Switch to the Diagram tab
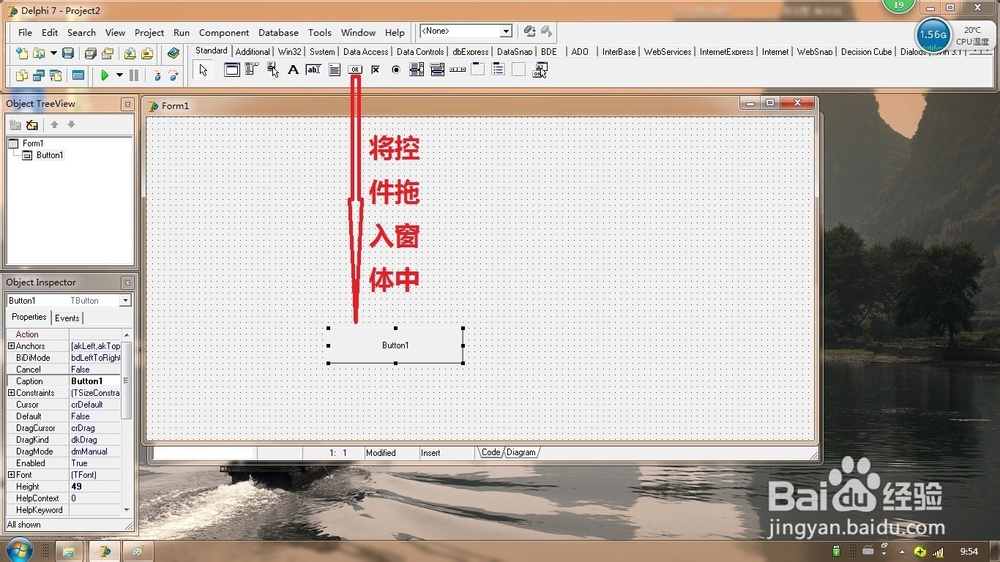Screen dimensions: 1000x562 [522, 452]
